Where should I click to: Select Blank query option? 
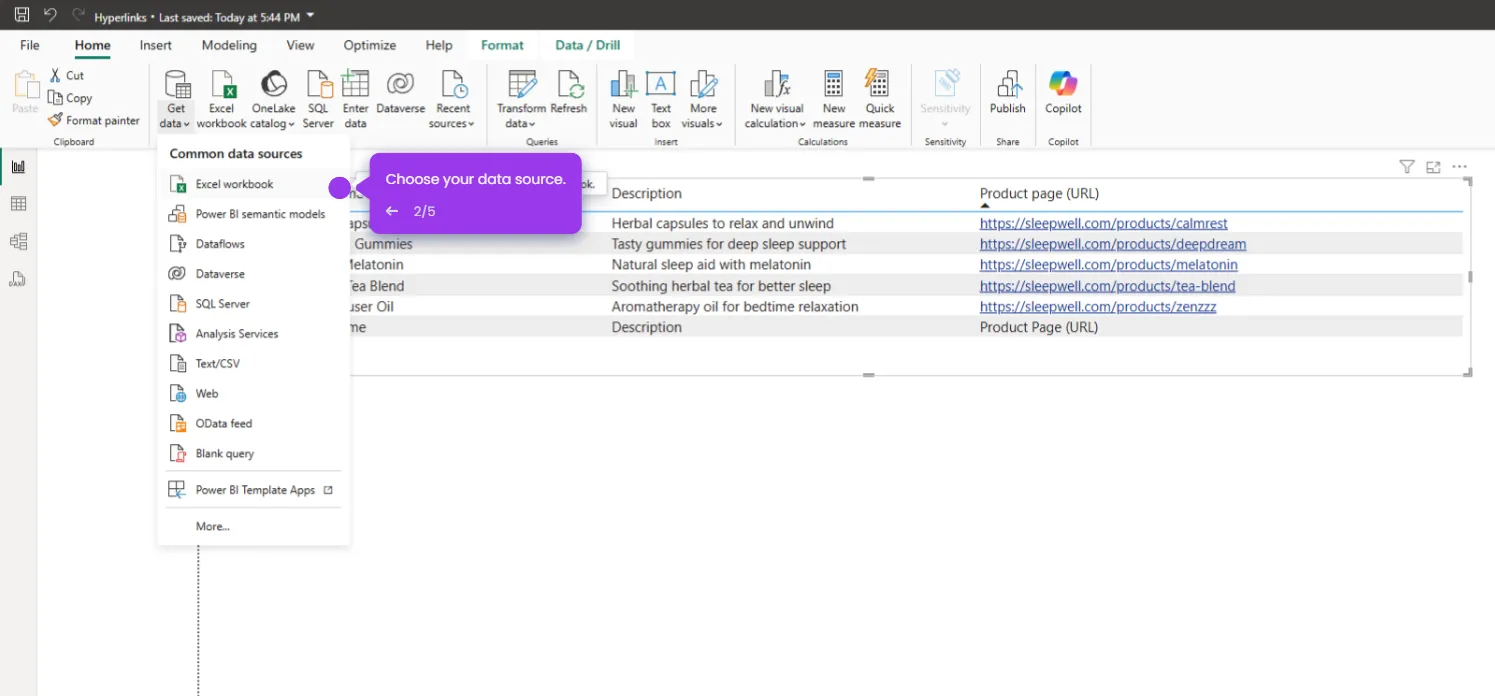(x=253, y=454)
